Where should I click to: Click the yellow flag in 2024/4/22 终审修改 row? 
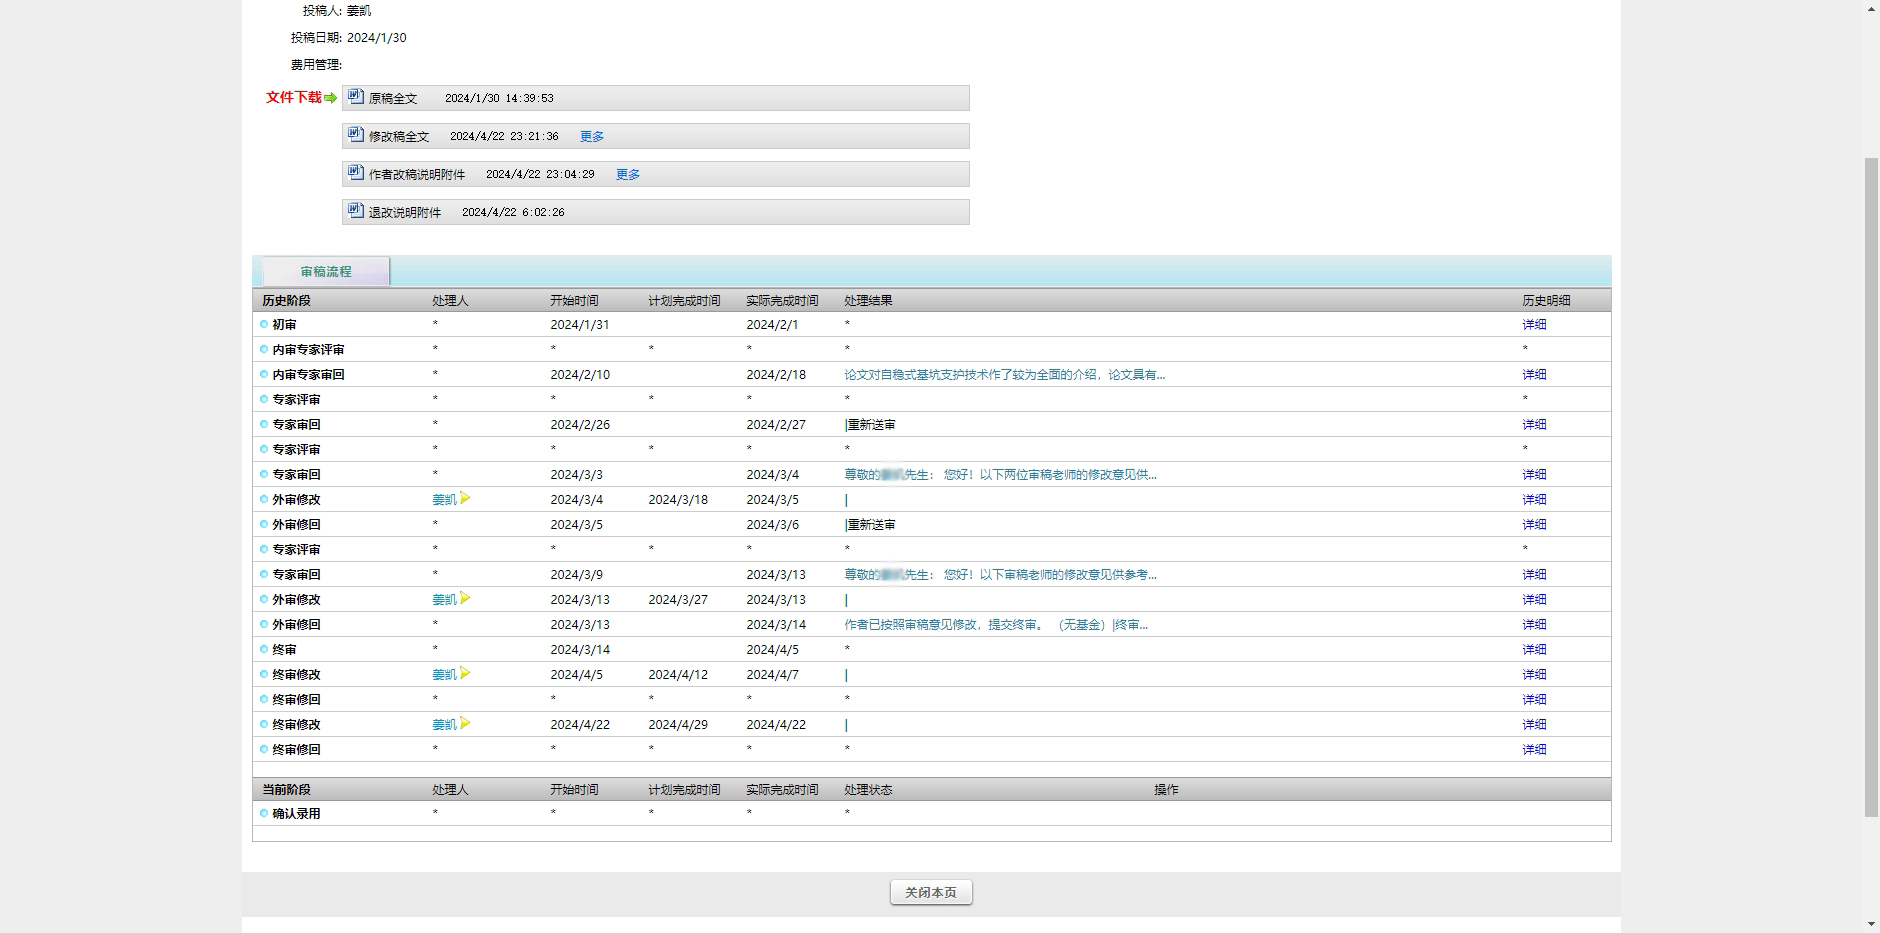pyautogui.click(x=465, y=723)
